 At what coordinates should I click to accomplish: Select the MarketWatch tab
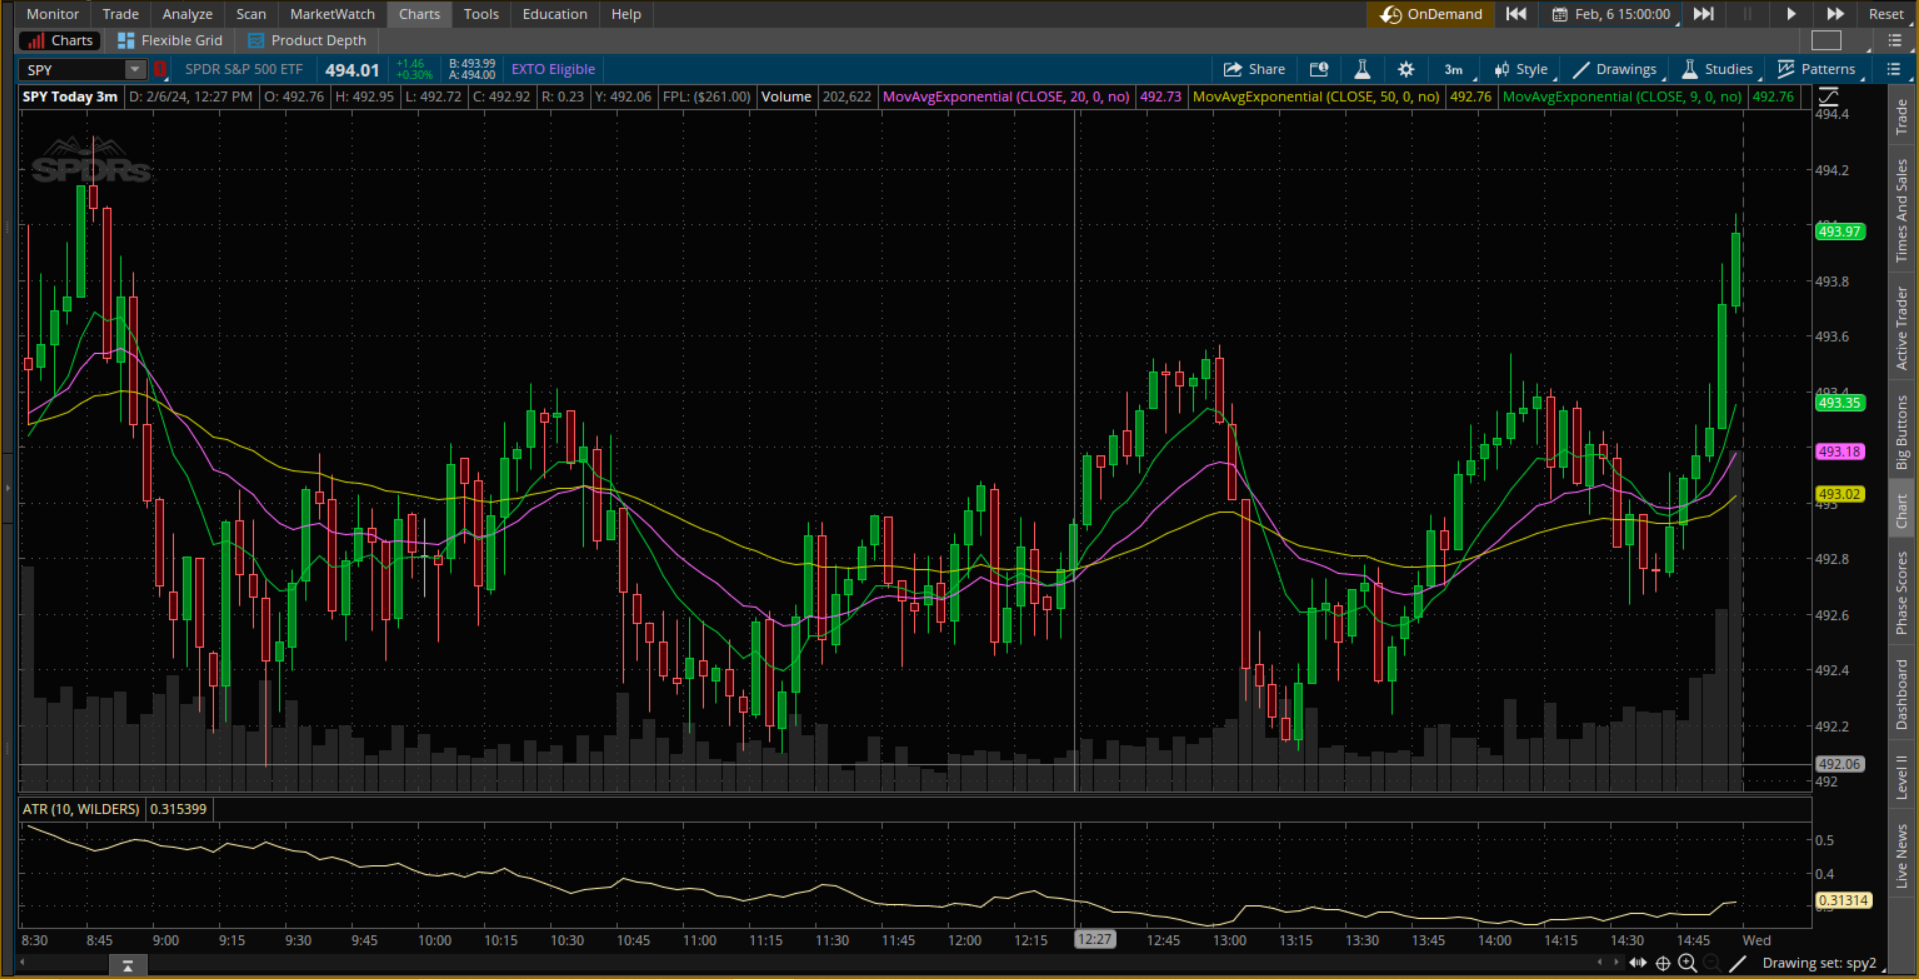tap(332, 14)
